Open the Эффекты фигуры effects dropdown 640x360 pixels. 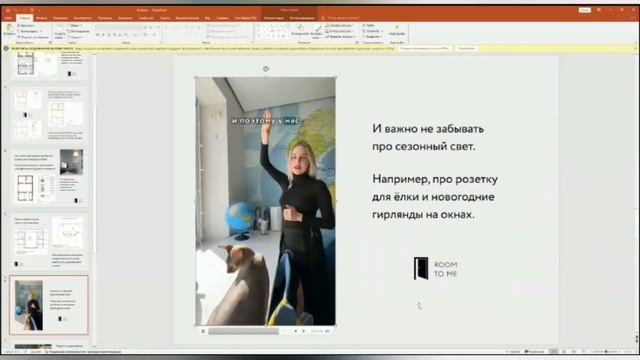(340, 37)
